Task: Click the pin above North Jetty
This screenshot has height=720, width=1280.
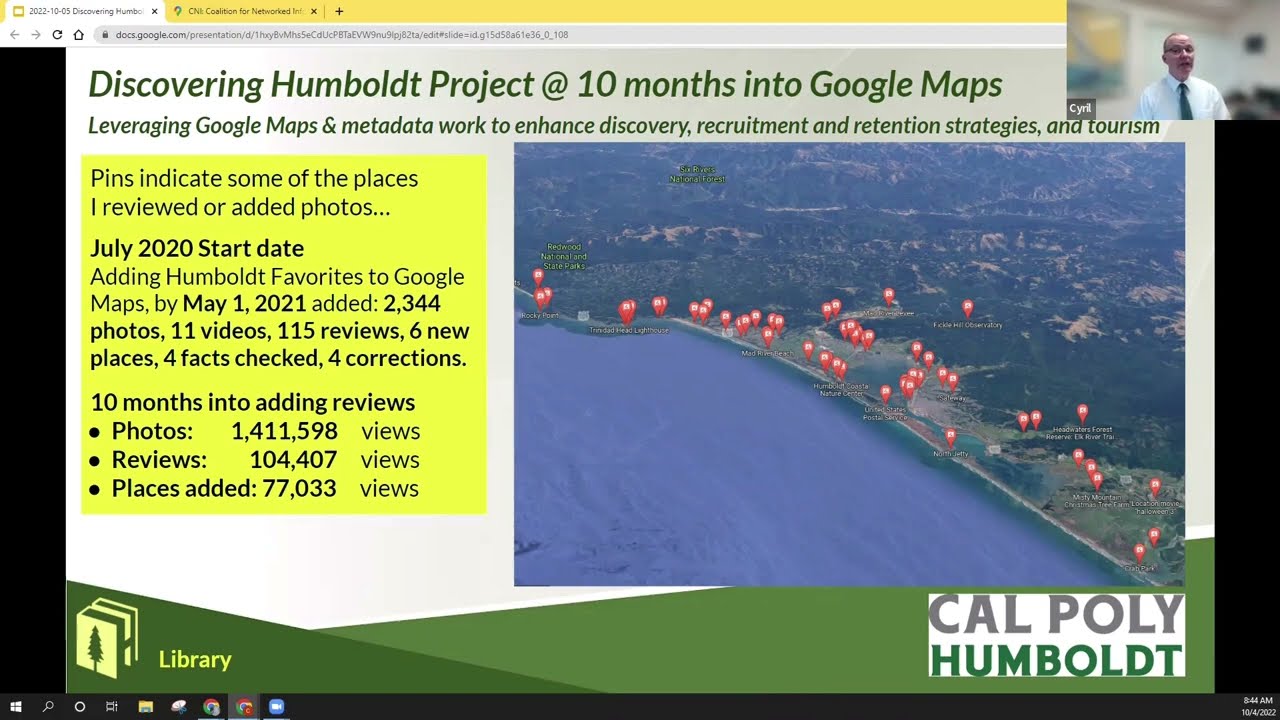Action: pos(950,437)
